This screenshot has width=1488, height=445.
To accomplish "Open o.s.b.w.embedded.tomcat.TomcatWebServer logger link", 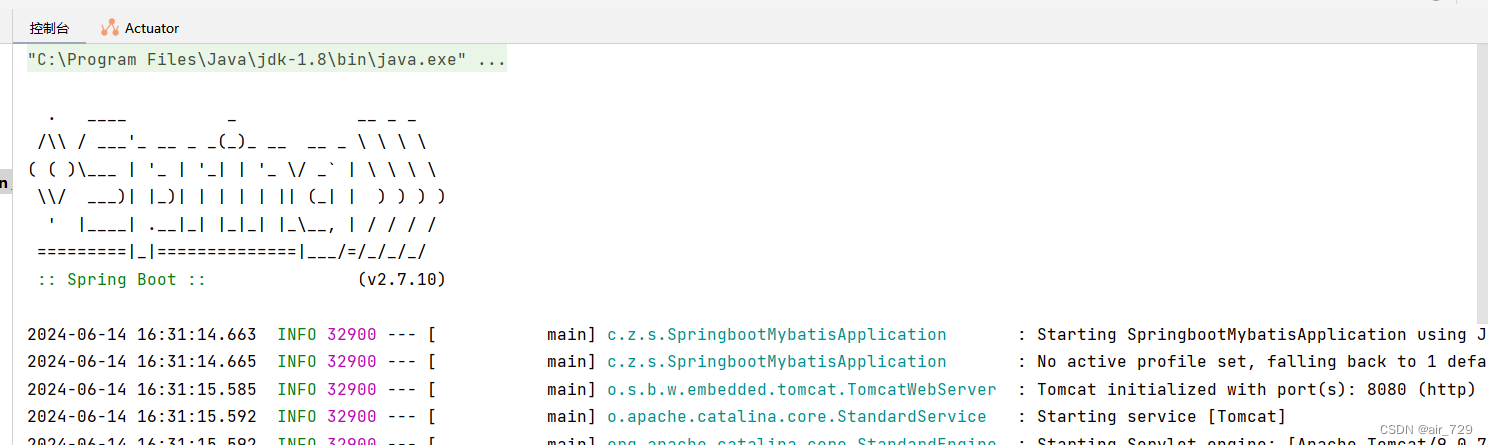I will (802, 390).
